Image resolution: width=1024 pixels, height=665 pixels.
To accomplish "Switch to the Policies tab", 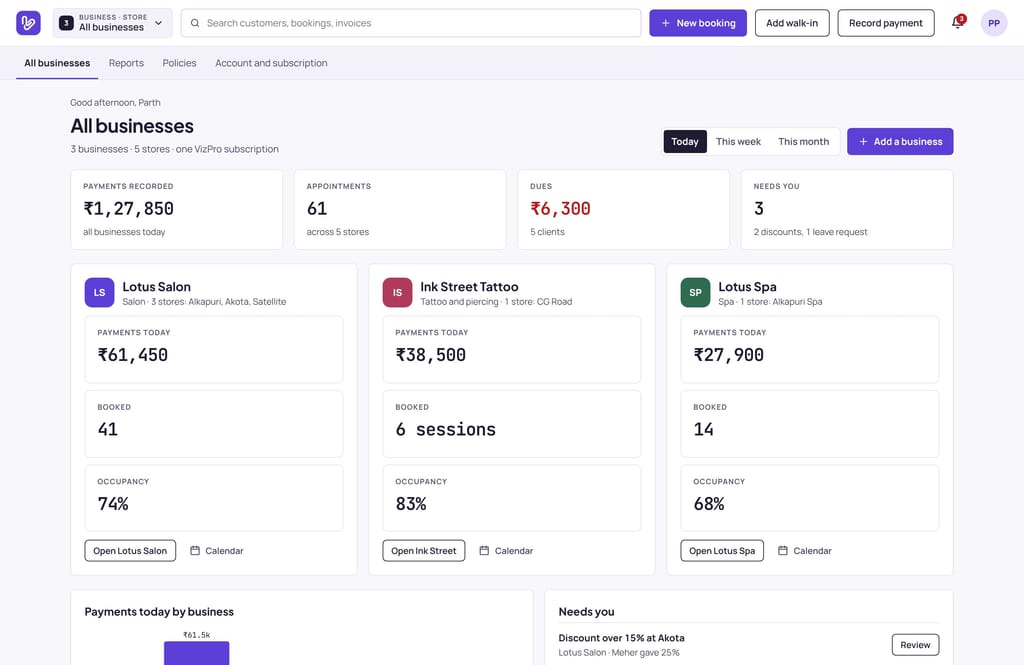I will (x=179, y=63).
